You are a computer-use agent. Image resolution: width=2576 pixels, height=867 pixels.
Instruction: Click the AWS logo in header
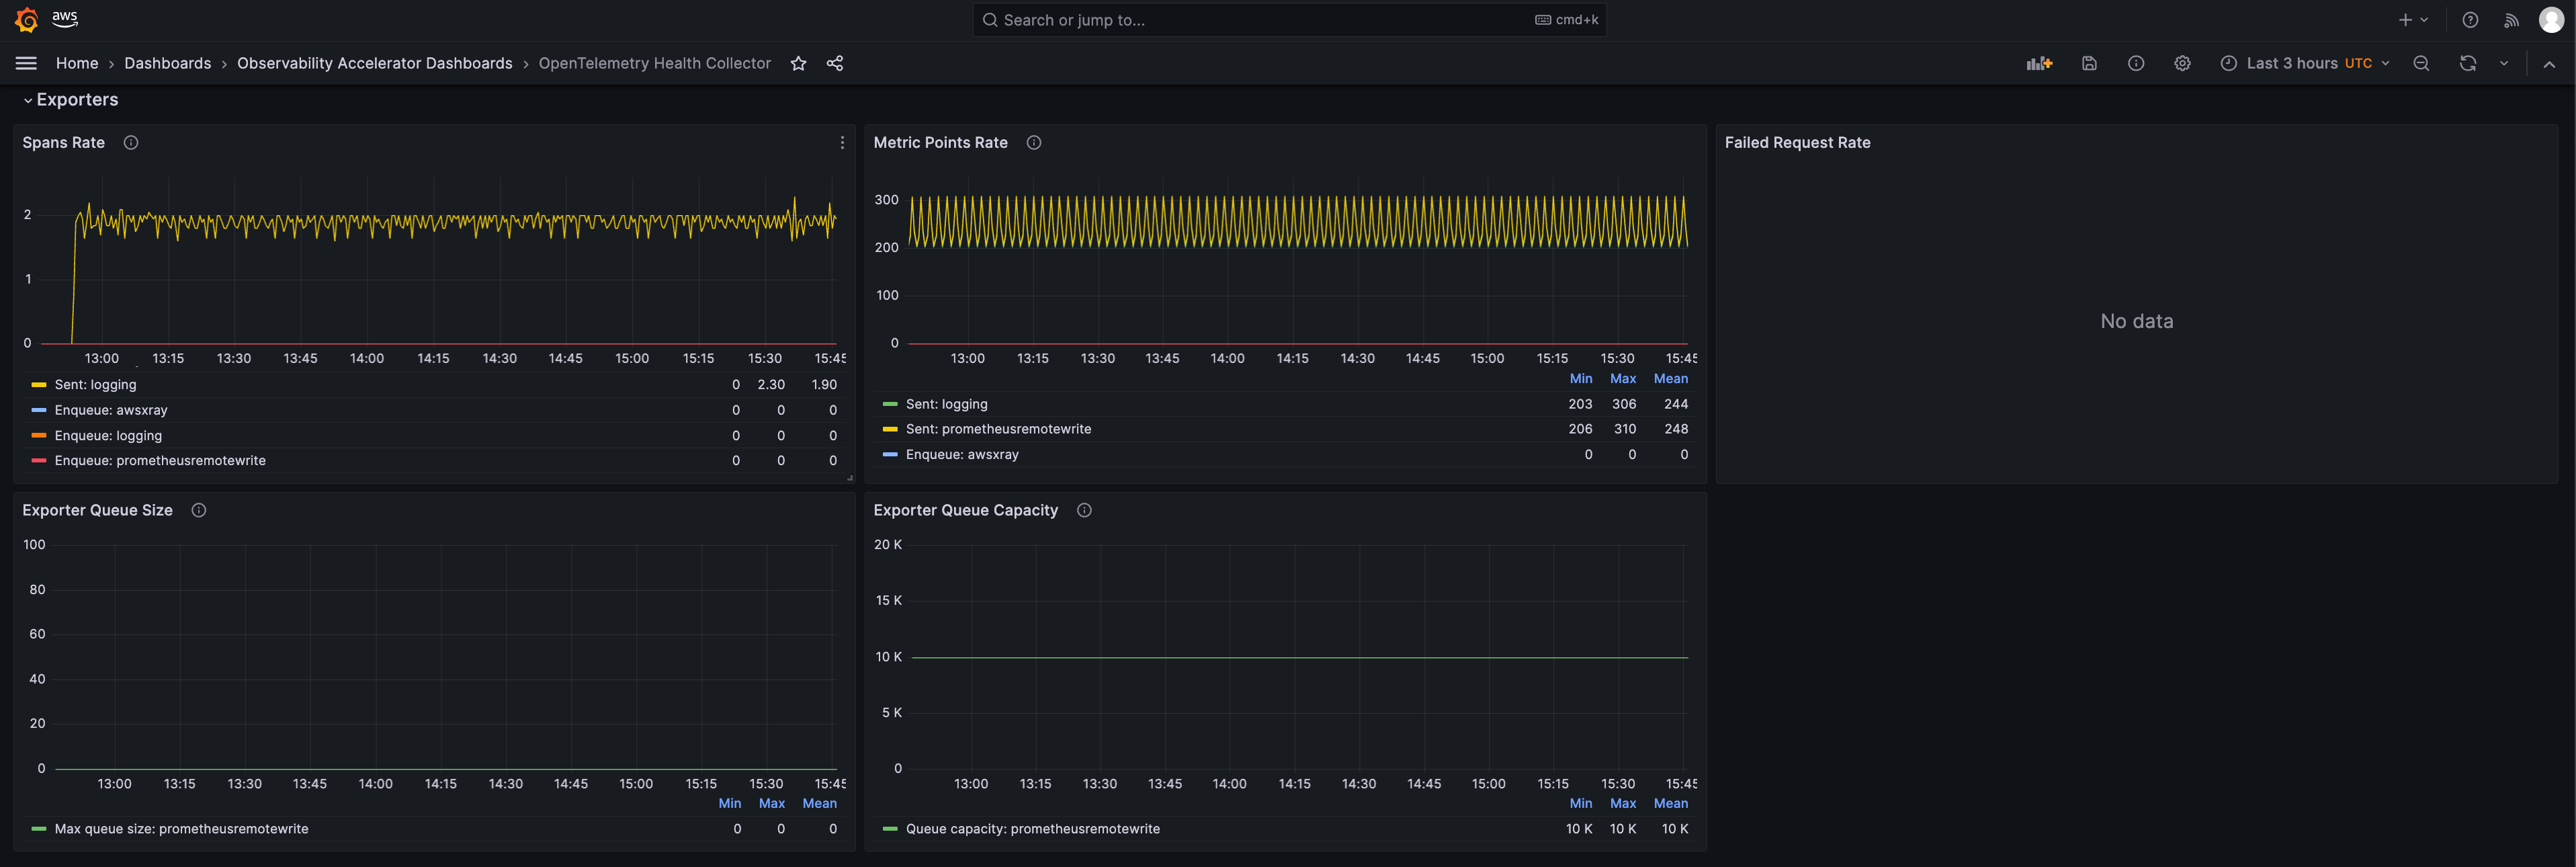coord(65,19)
